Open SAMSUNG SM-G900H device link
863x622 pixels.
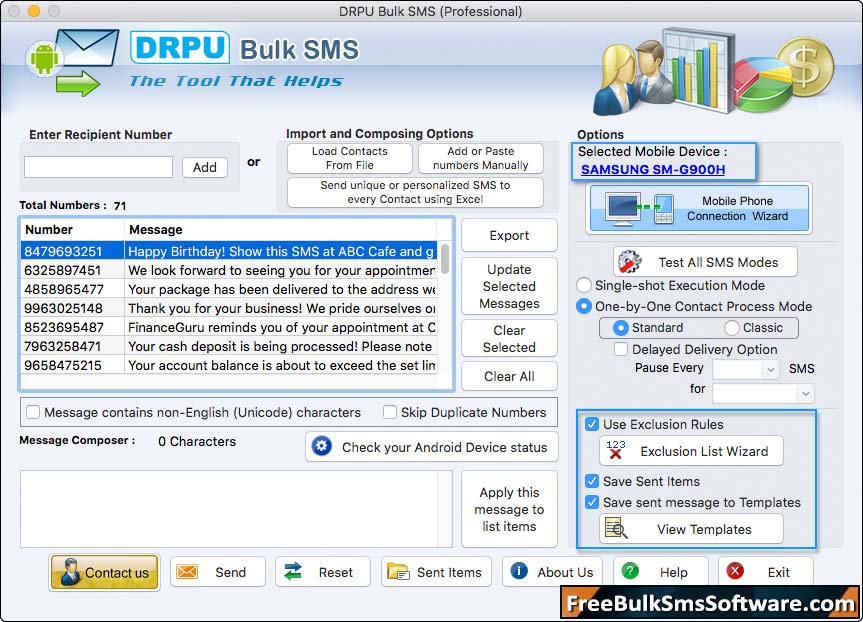(x=653, y=170)
